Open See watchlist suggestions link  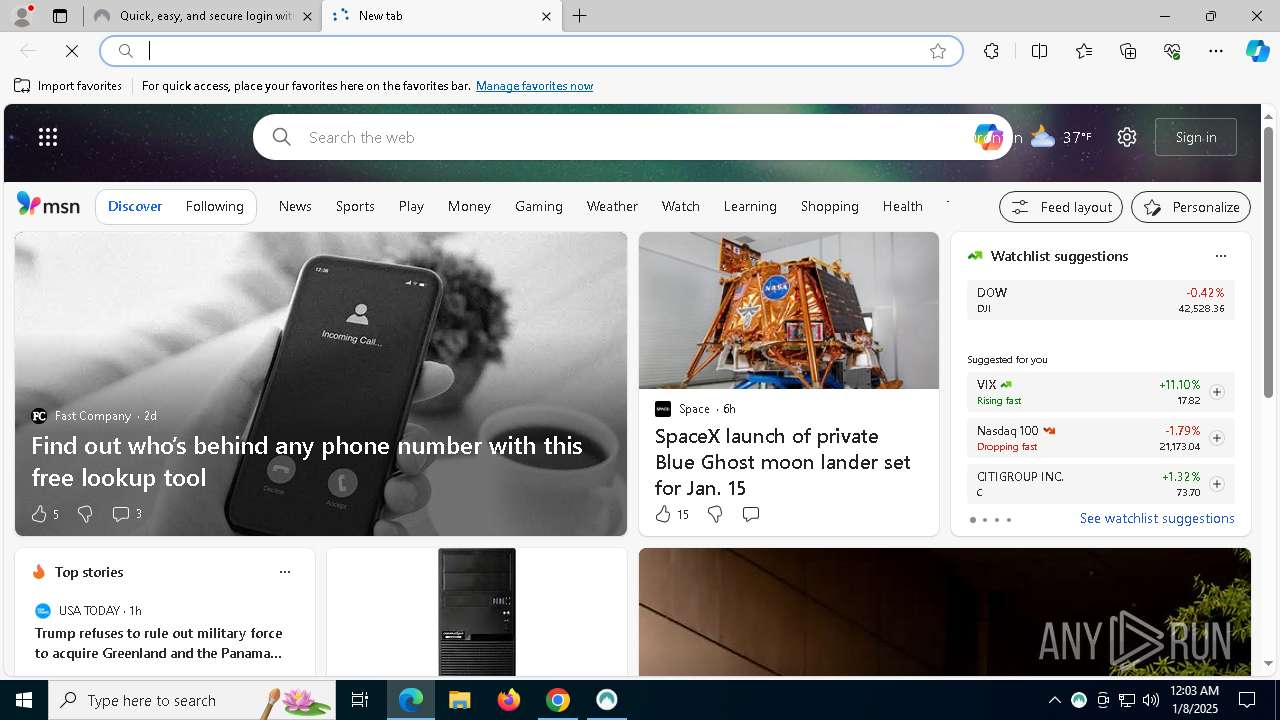tap(1157, 518)
